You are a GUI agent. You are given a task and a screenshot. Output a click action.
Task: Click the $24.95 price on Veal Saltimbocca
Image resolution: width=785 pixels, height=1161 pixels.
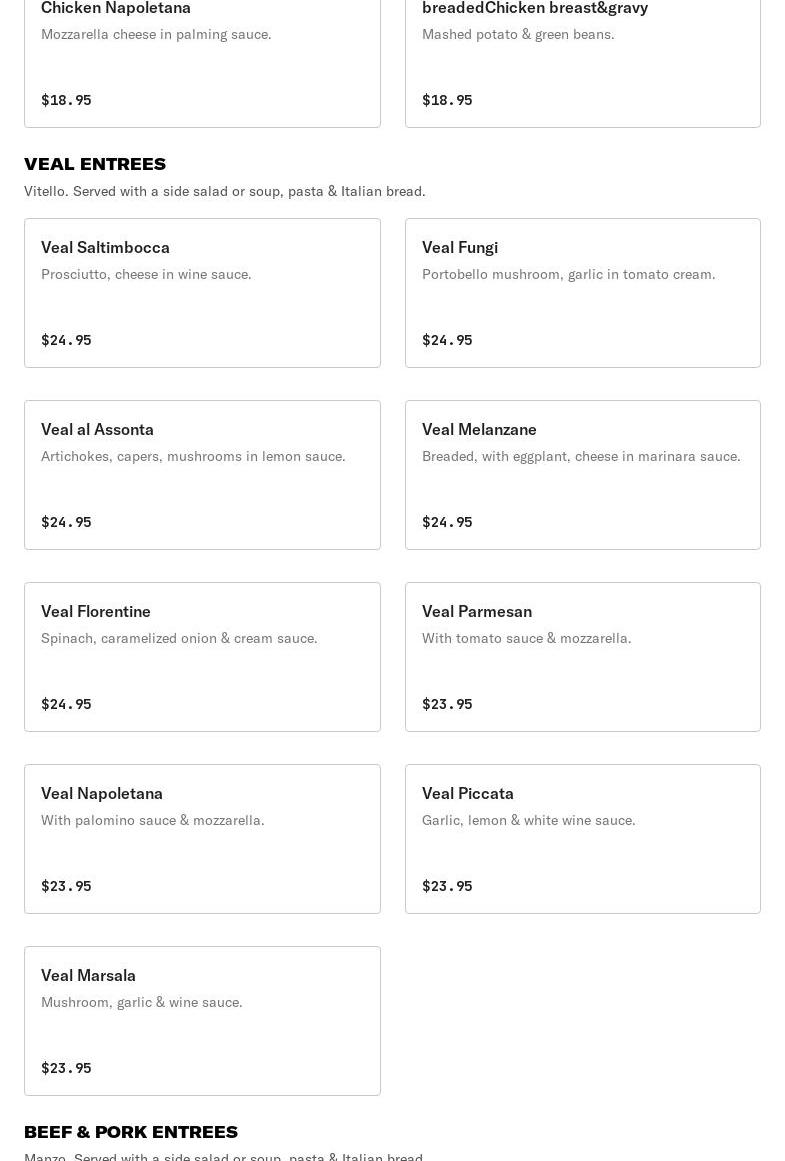click(x=66, y=340)
